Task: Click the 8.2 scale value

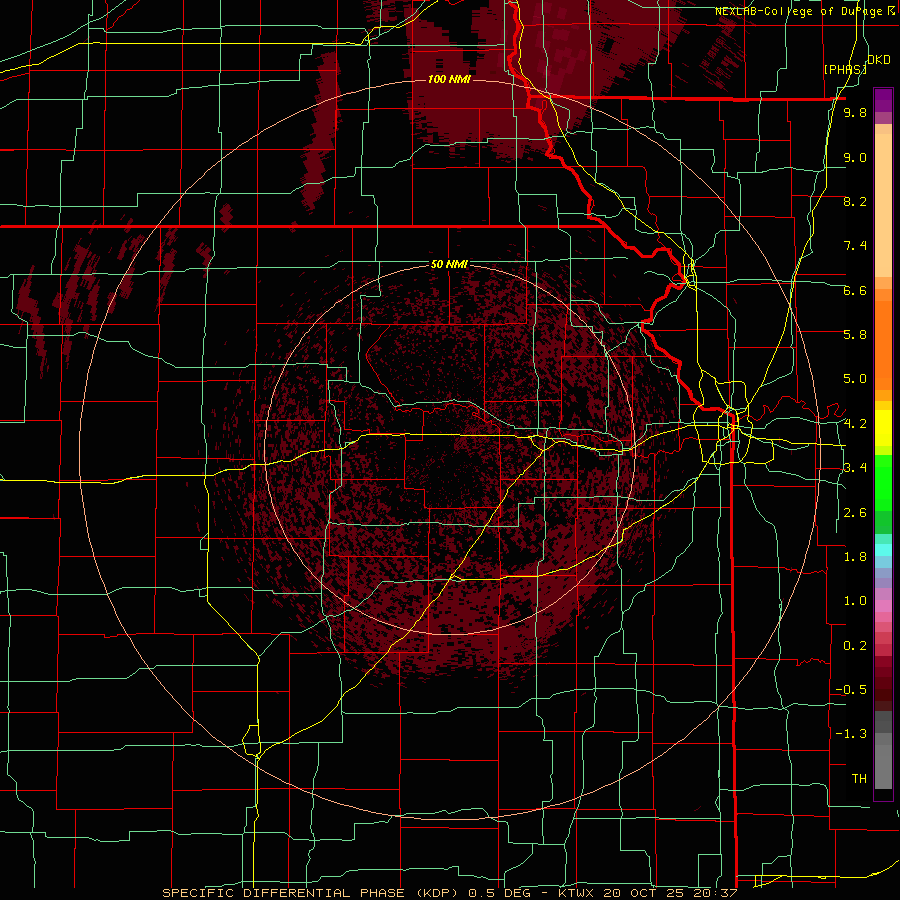Action: 855,202
